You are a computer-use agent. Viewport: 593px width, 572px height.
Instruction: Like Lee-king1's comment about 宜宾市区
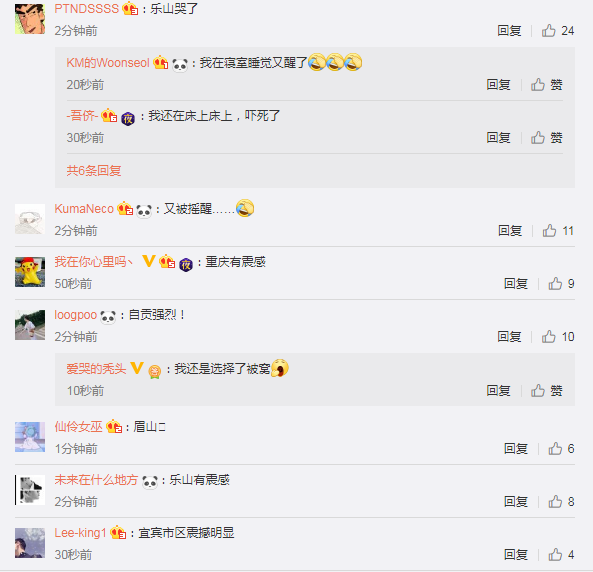coord(555,554)
